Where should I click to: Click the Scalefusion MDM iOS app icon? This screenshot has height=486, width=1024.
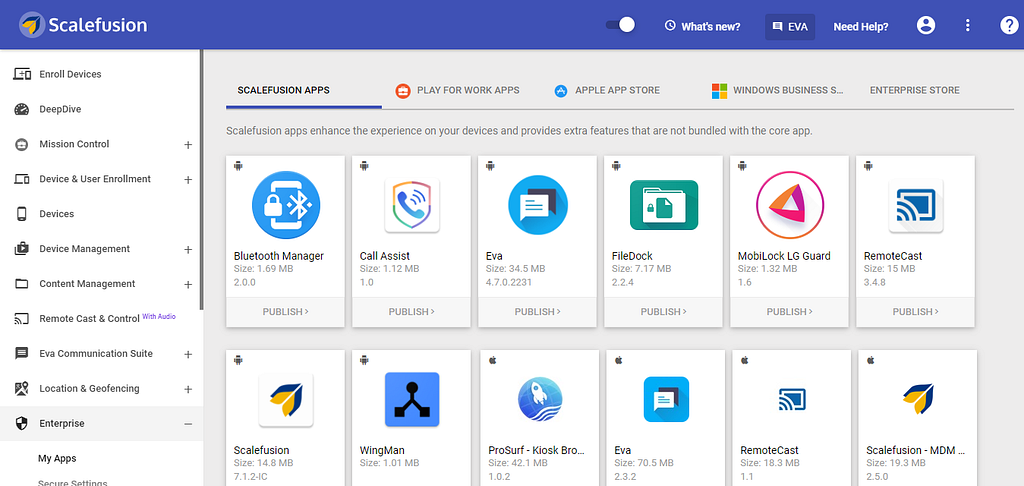point(918,399)
